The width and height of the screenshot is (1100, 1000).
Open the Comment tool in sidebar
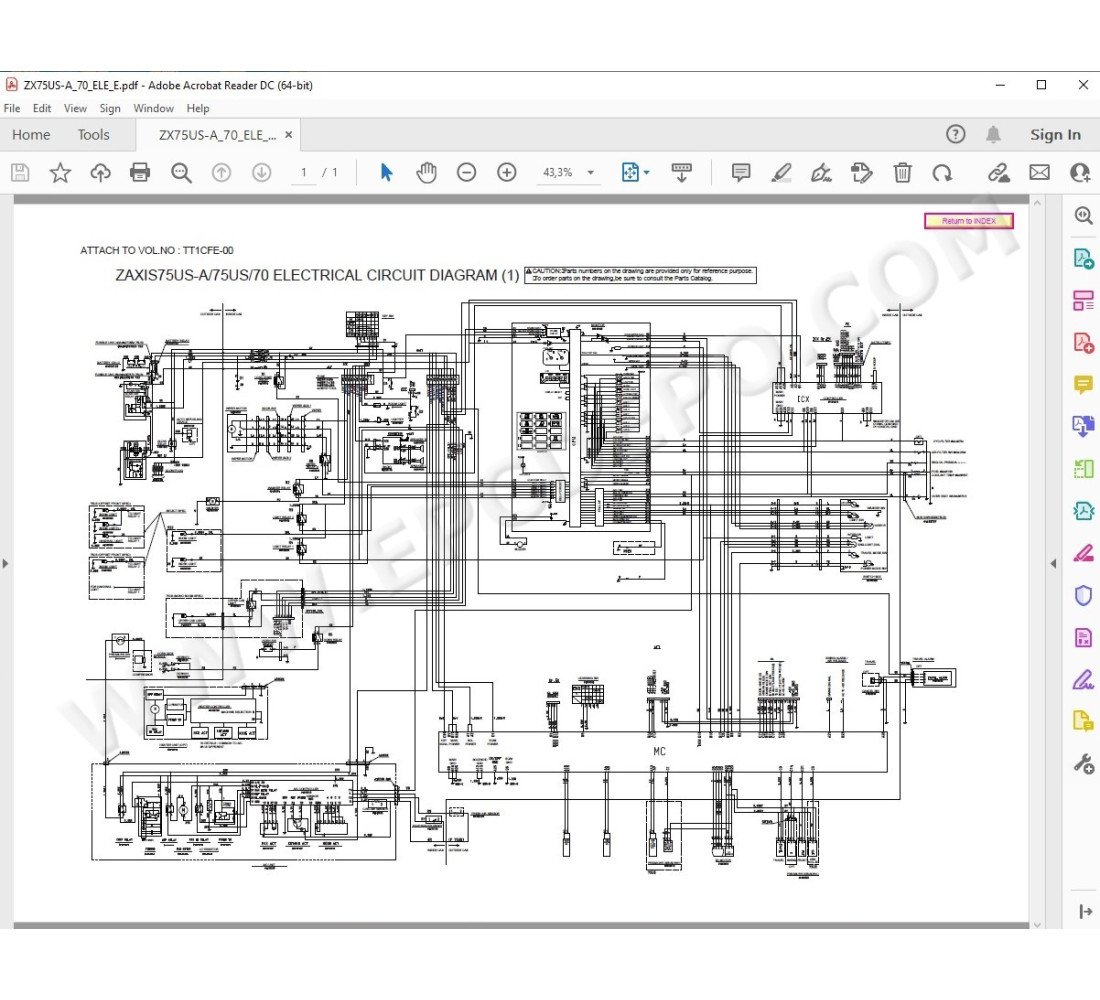[1084, 385]
